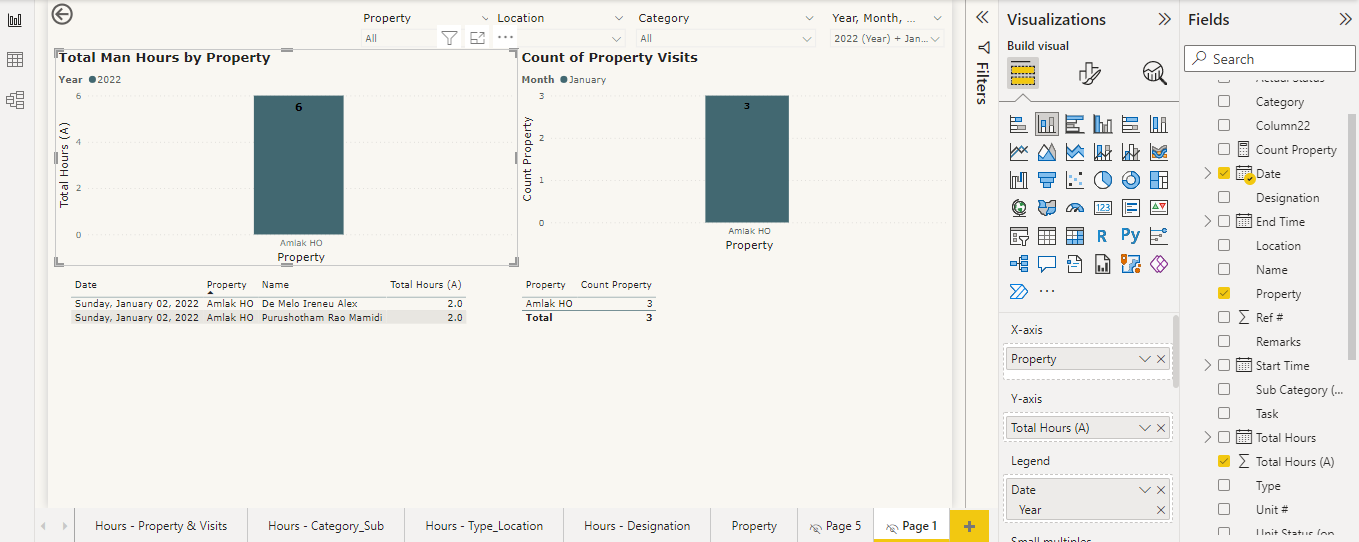Image resolution: width=1359 pixels, height=542 pixels.
Task: Choose Waterfall chart visualization
Action: click(x=1019, y=180)
